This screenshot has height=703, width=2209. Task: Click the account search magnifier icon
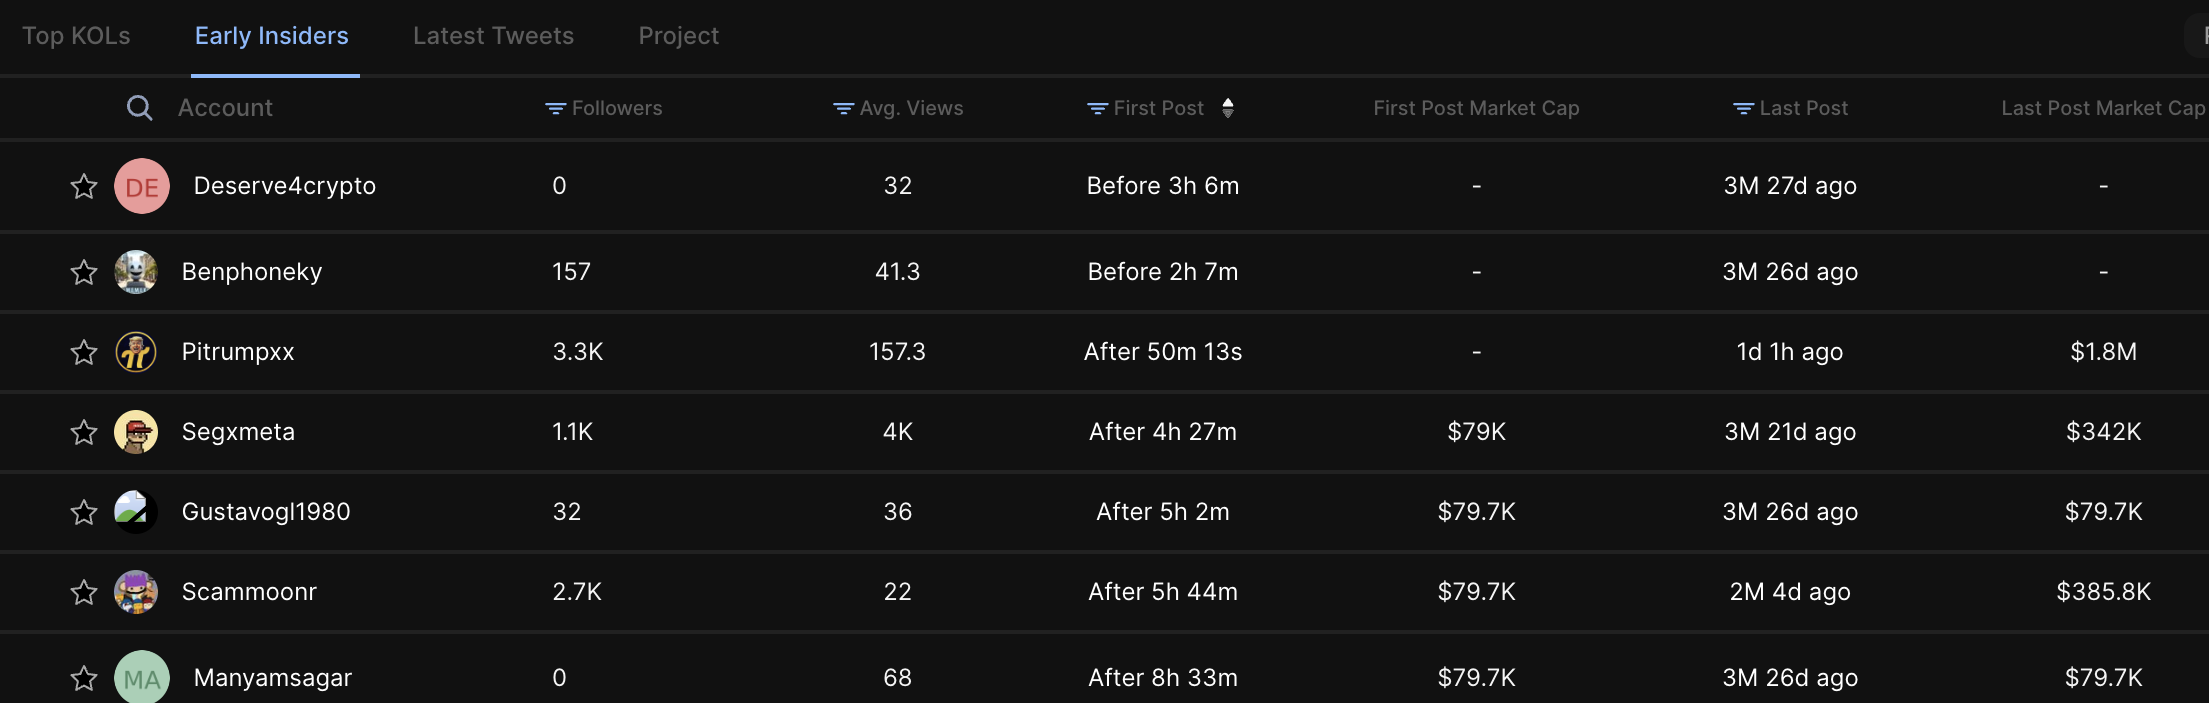pyautogui.click(x=140, y=108)
